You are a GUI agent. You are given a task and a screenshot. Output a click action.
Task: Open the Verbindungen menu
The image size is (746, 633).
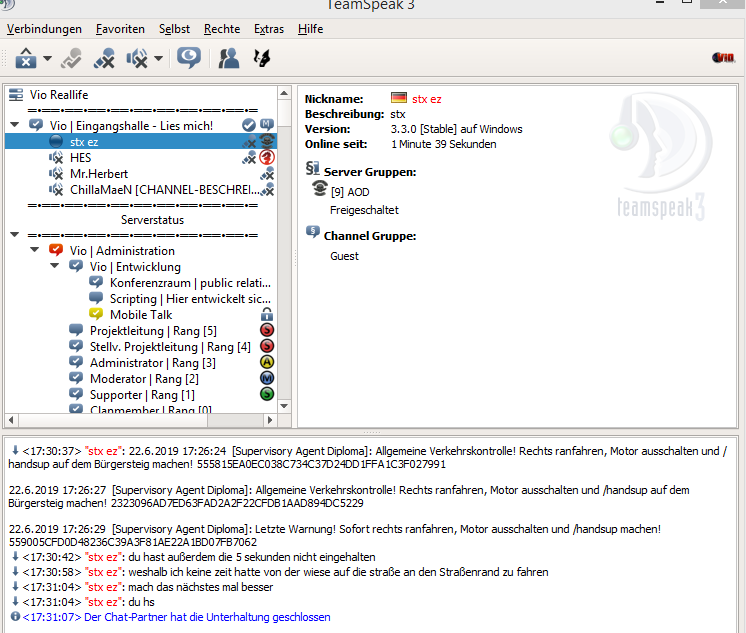44,29
